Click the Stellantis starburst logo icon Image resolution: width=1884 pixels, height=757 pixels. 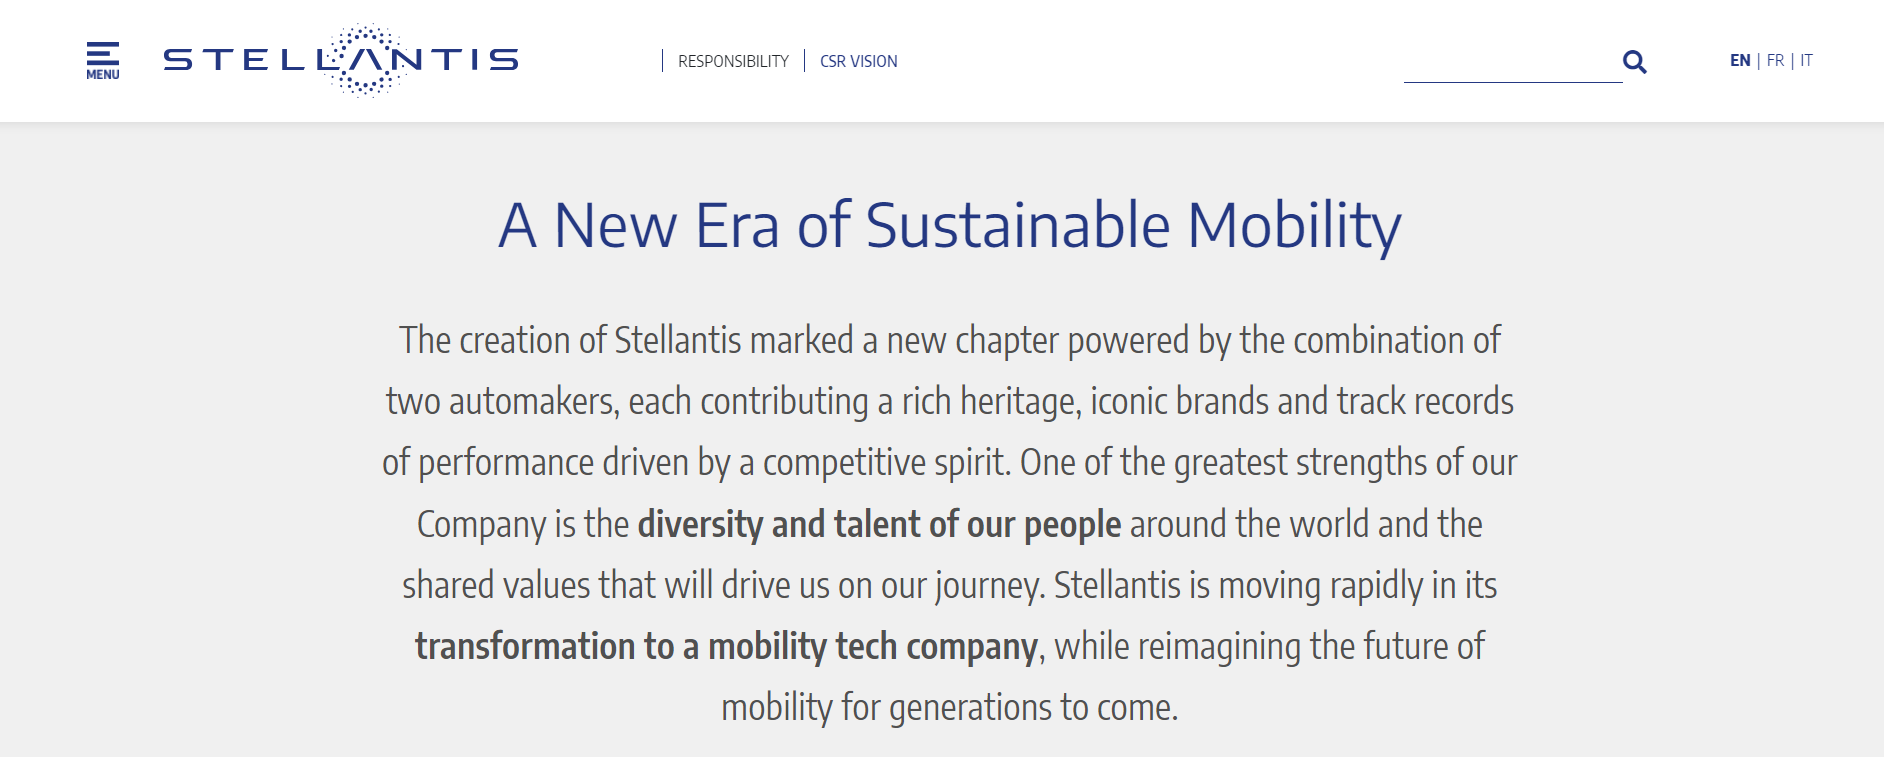pos(367,59)
